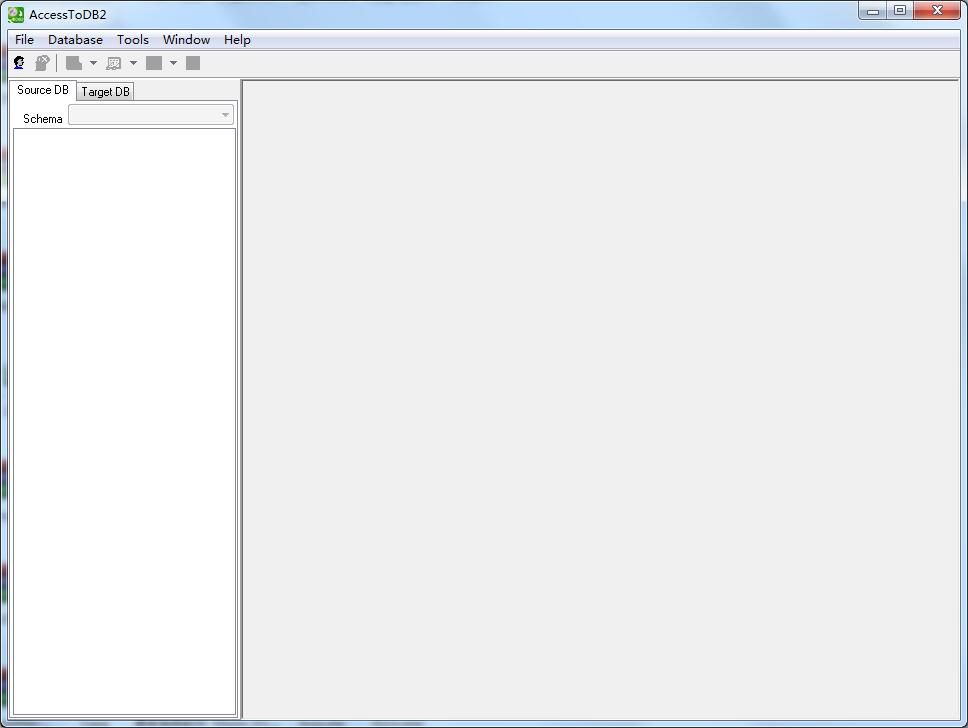The width and height of the screenshot is (968, 728).
Task: Expand arrow next to third gray toolbar icon
Action: click(x=173, y=63)
